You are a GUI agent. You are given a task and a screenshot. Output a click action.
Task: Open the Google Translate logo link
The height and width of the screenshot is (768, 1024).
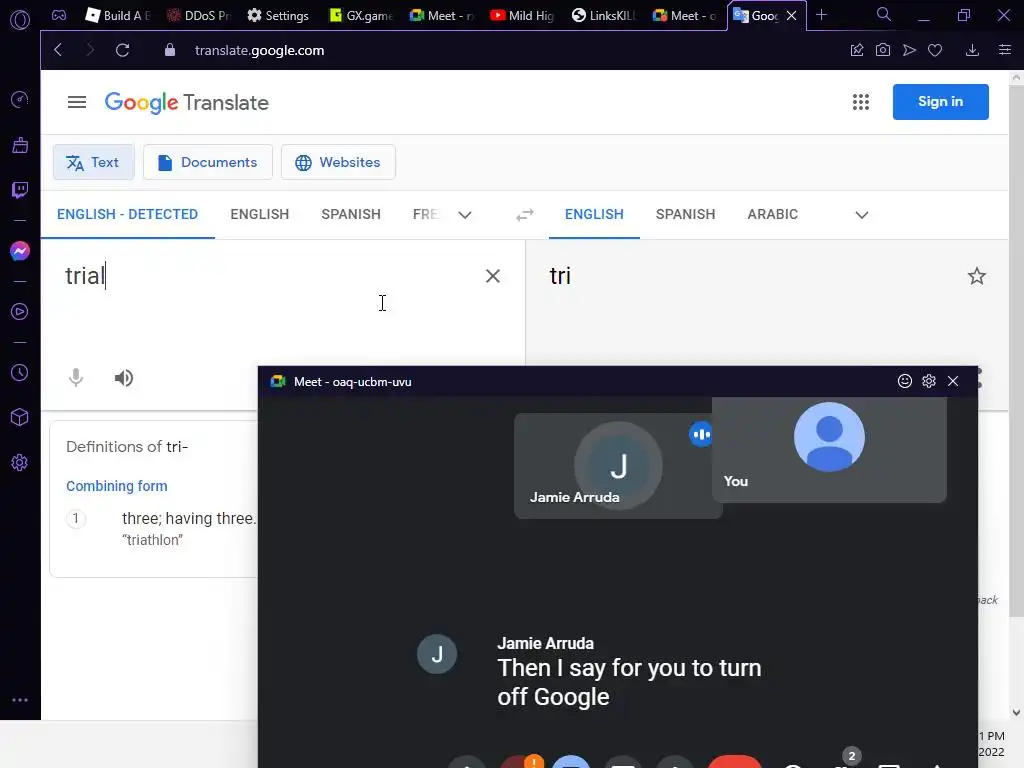187,103
